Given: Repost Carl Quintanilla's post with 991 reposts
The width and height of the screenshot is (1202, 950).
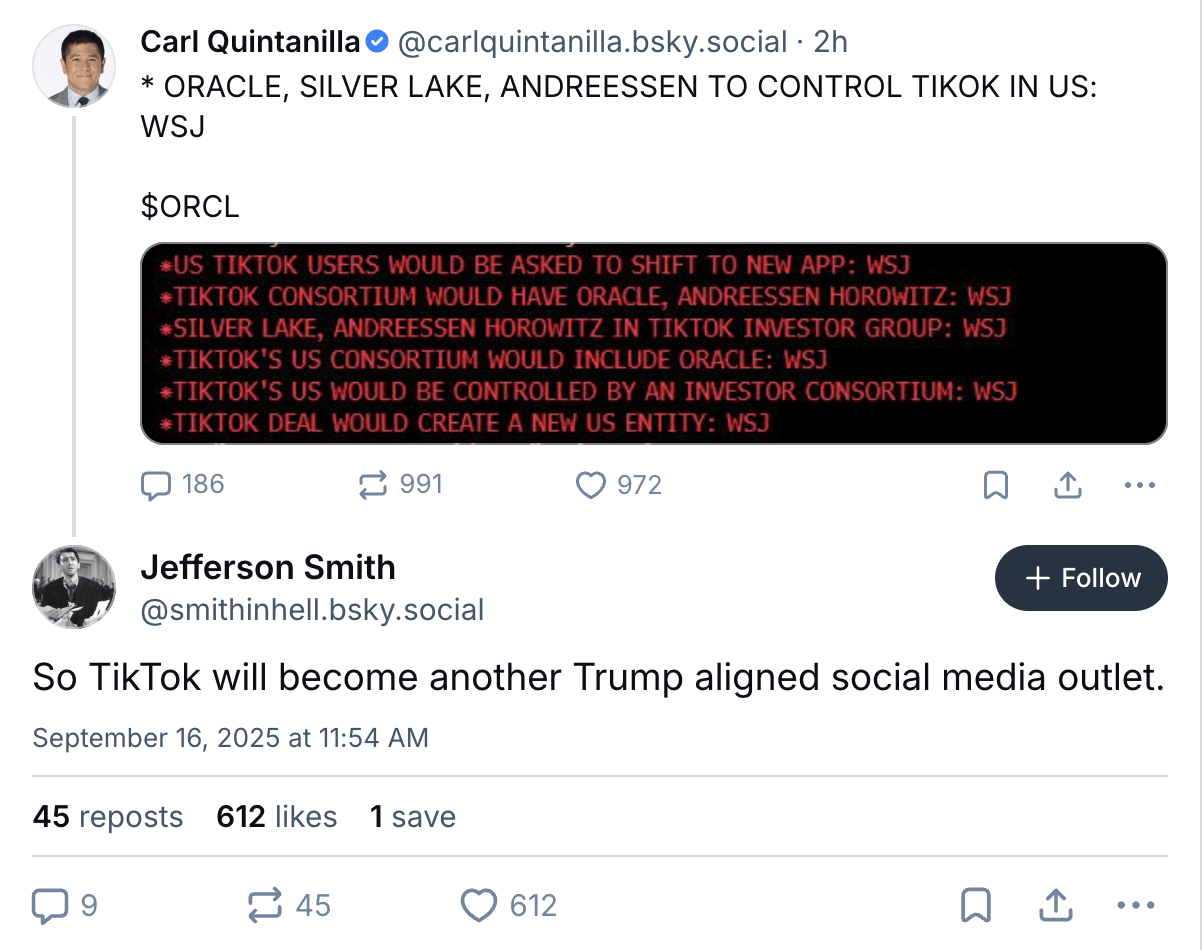Looking at the screenshot, I should tap(373, 485).
